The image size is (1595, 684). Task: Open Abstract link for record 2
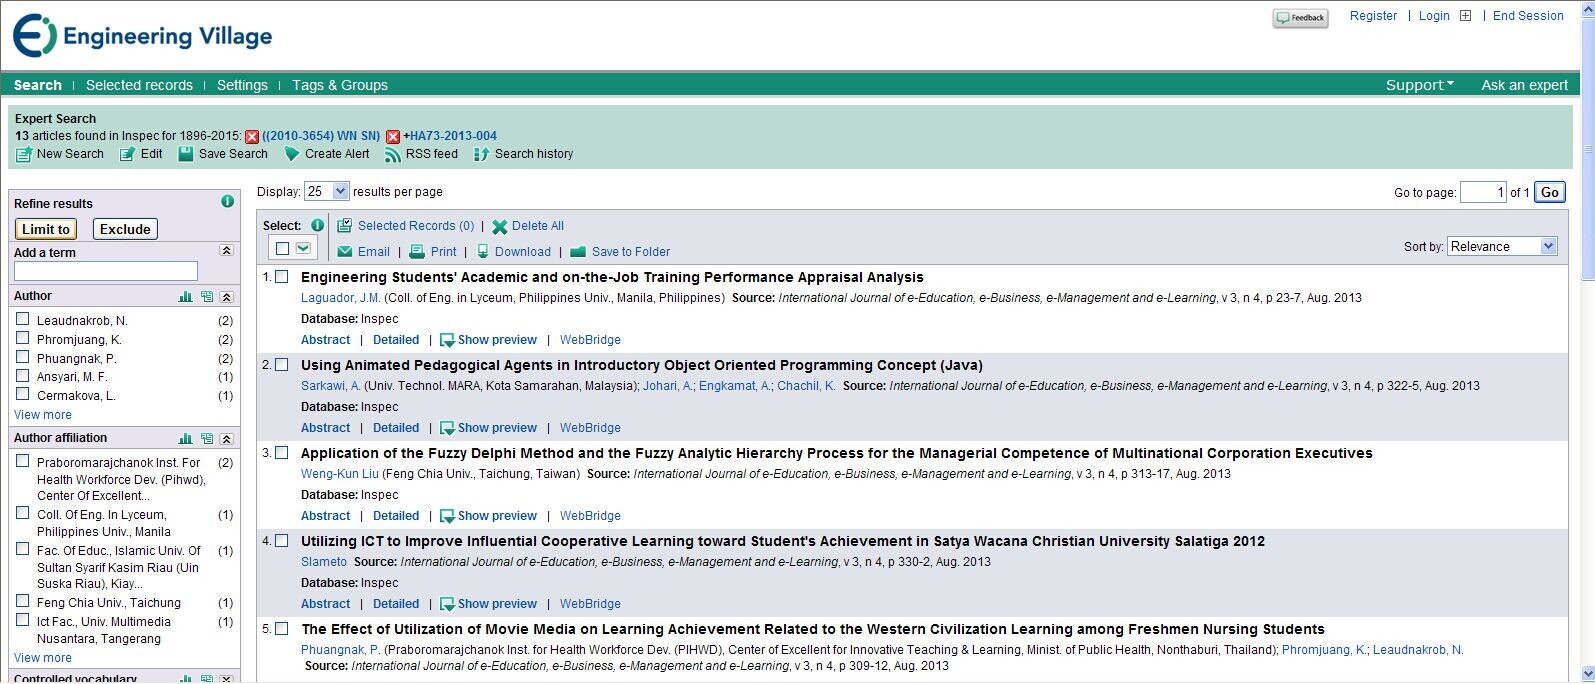coord(326,428)
